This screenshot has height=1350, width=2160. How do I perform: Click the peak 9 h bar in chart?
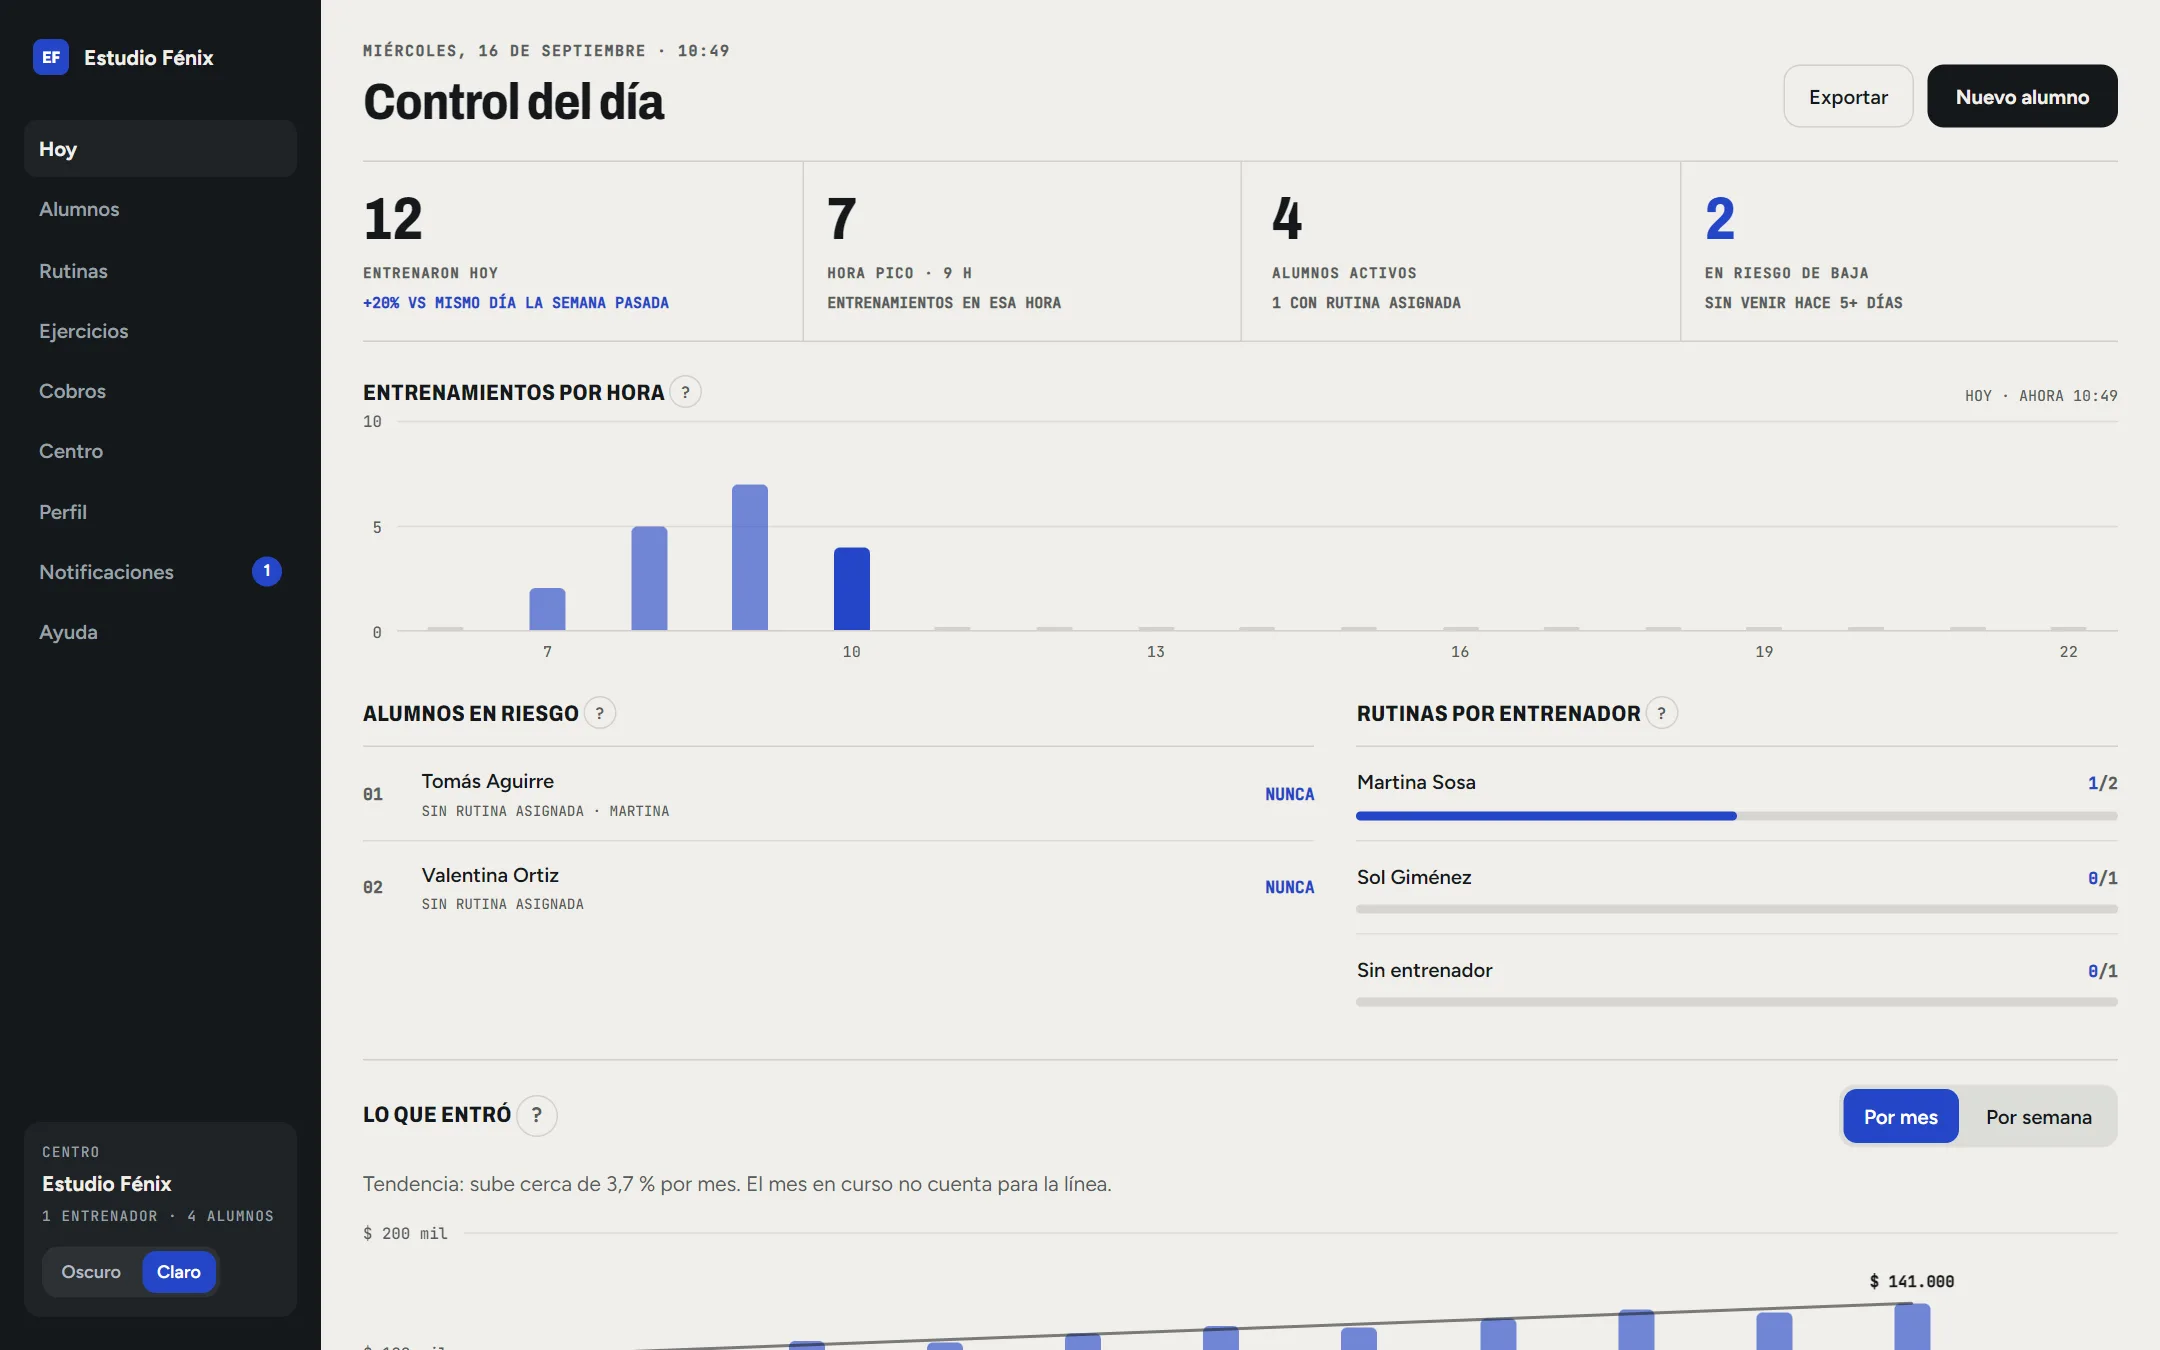pos(750,557)
